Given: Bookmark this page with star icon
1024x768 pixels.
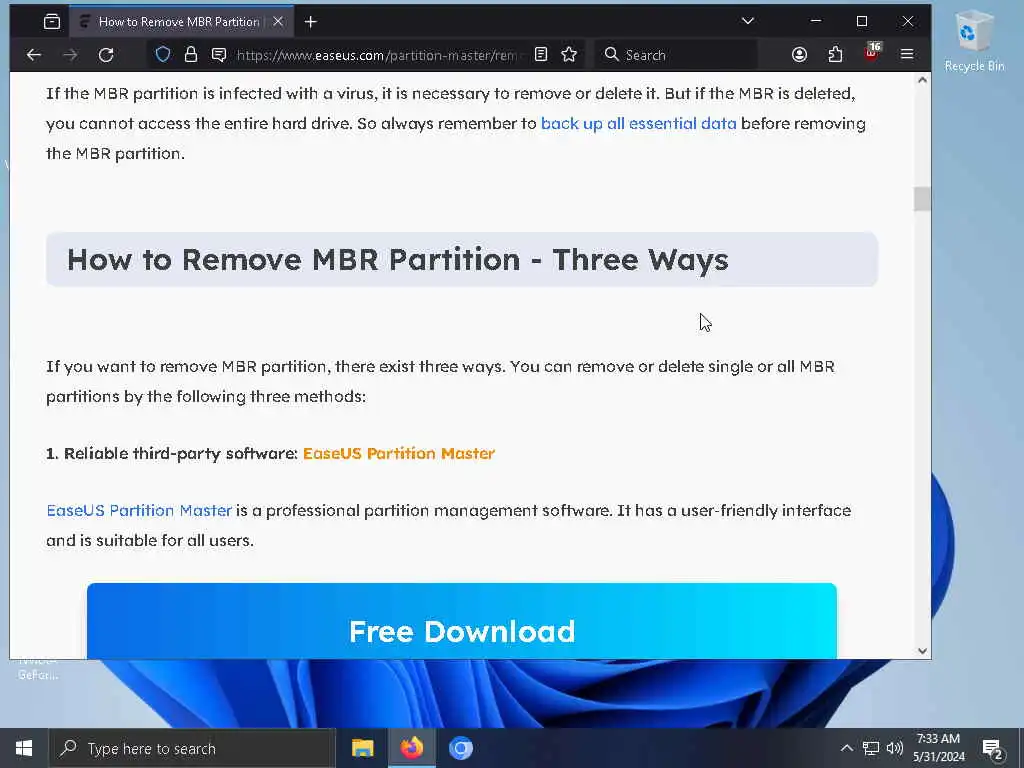Looking at the screenshot, I should click(x=569, y=55).
